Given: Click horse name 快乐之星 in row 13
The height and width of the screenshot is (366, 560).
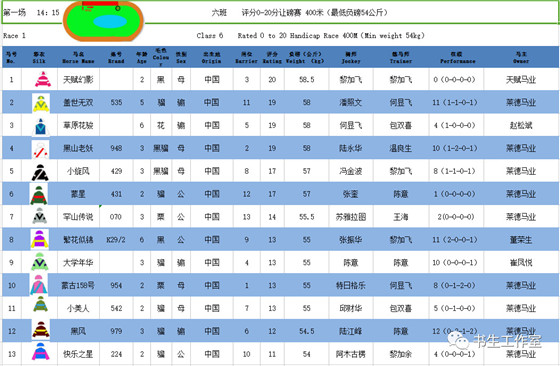Looking at the screenshot, I should coord(78,354).
